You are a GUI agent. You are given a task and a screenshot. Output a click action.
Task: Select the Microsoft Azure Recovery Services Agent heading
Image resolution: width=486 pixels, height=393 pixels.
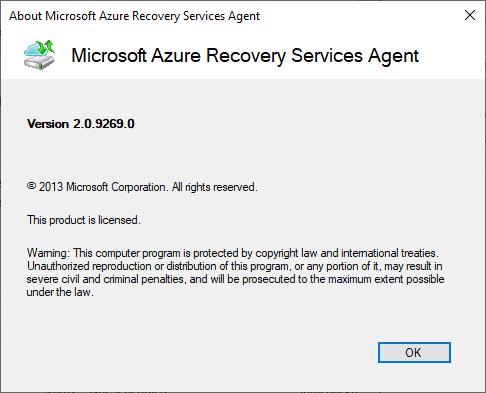click(245, 55)
